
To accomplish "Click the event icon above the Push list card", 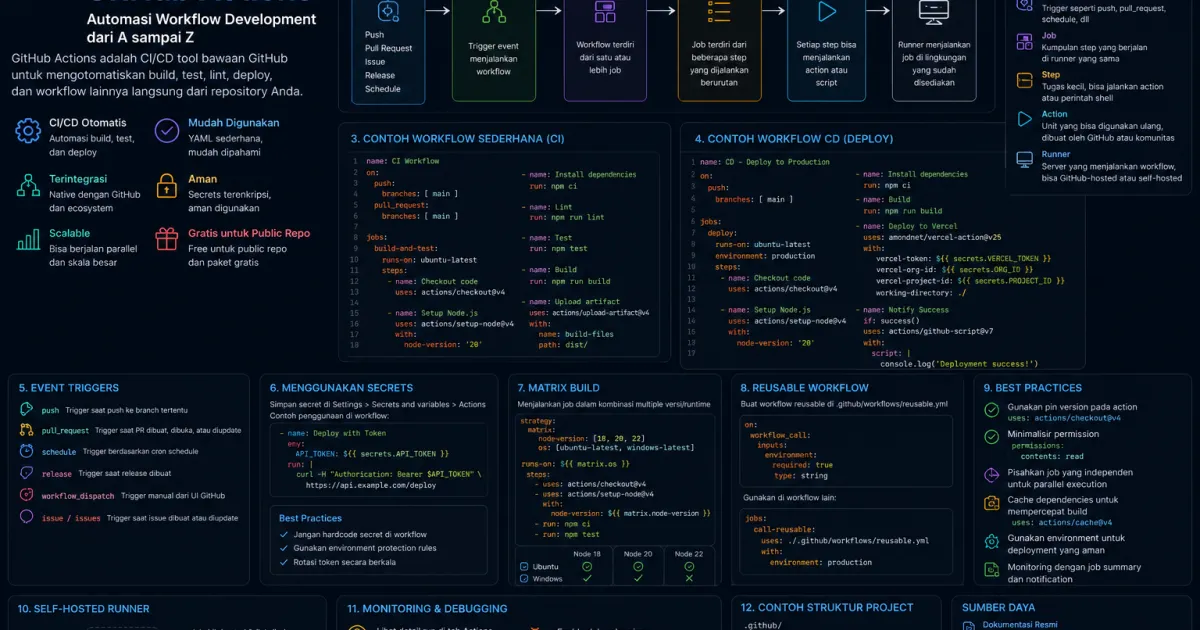I will tap(387, 11).
